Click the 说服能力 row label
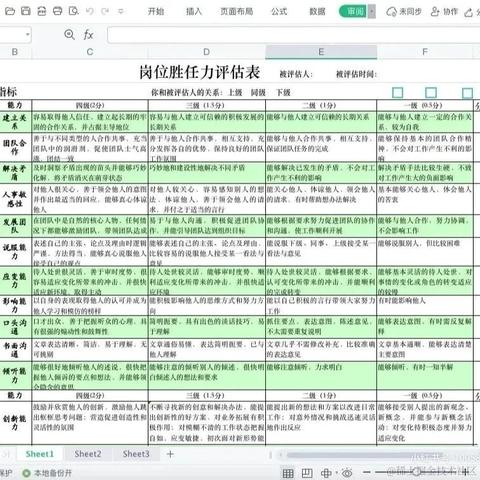 15,251
